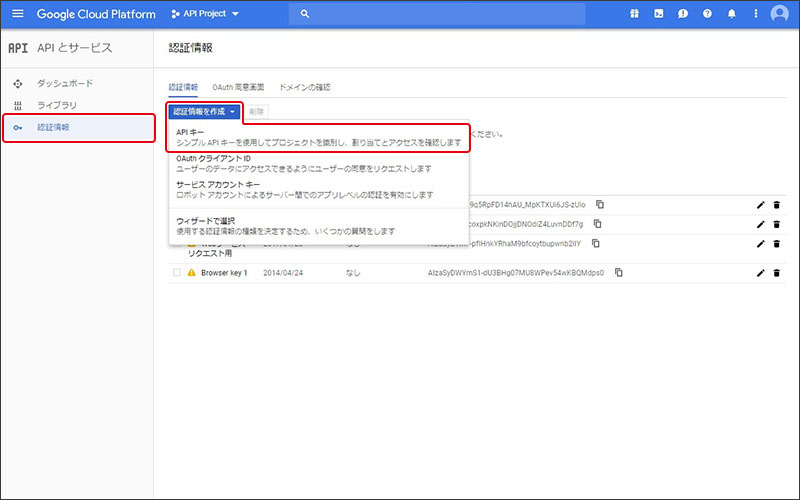Copy the key ending in DDf7g
The image size is (800, 500).
tap(597, 224)
